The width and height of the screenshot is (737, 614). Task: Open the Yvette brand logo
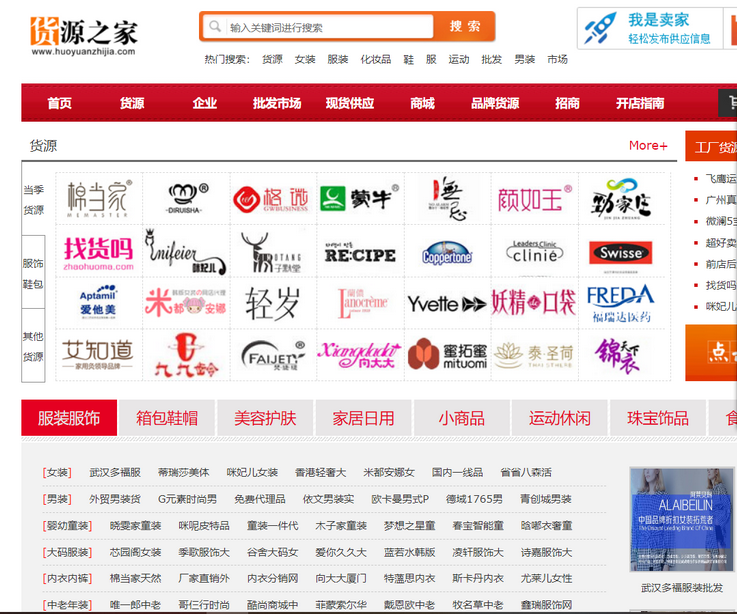coord(447,303)
